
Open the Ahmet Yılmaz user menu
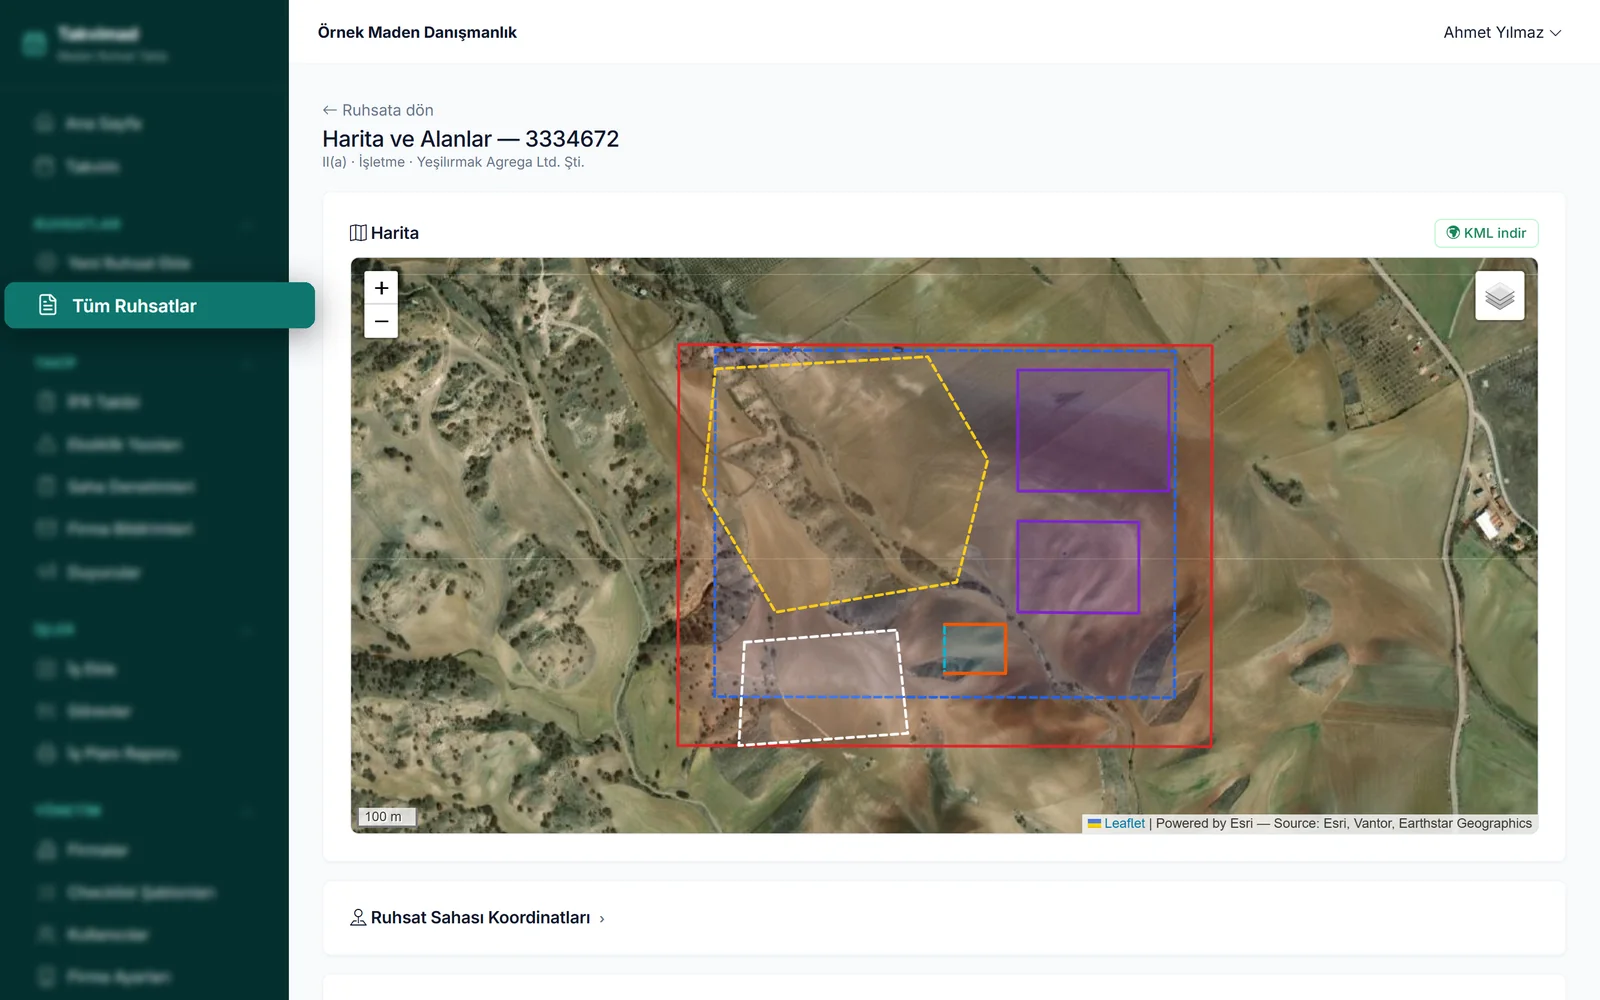(x=1502, y=32)
